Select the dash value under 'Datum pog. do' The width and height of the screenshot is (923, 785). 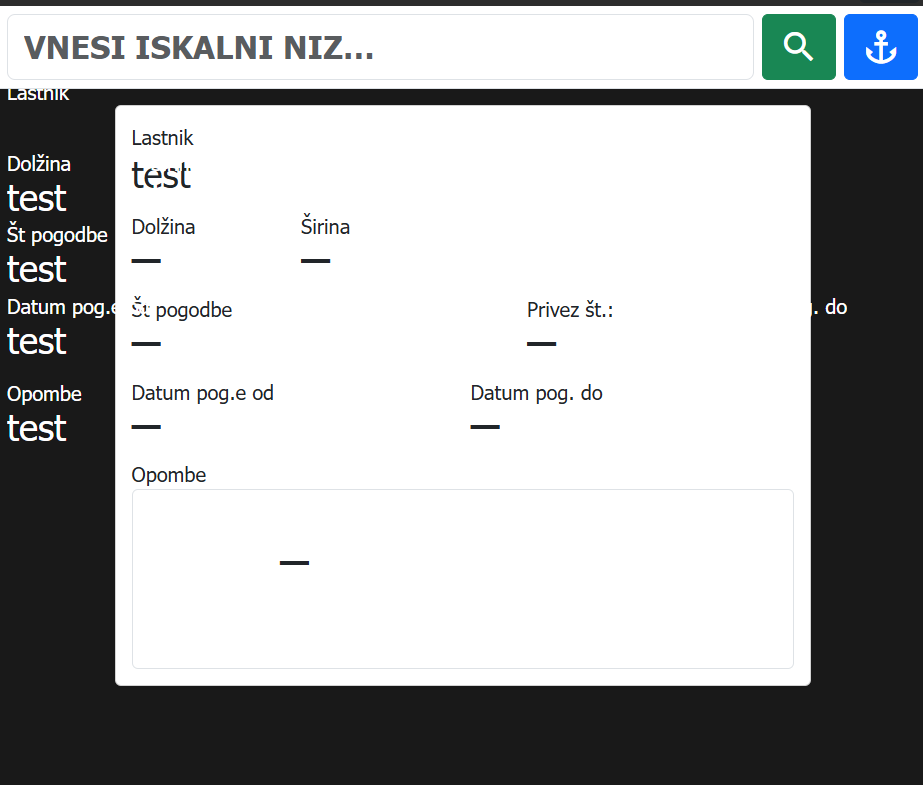(485, 427)
